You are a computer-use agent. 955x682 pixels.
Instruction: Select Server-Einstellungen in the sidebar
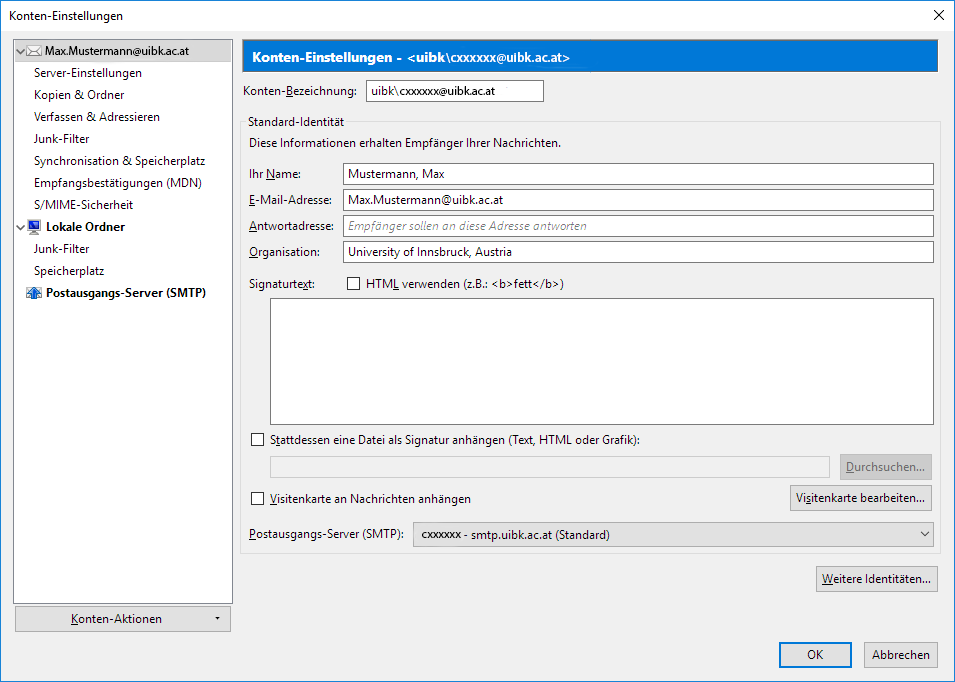pyautogui.click(x=88, y=73)
